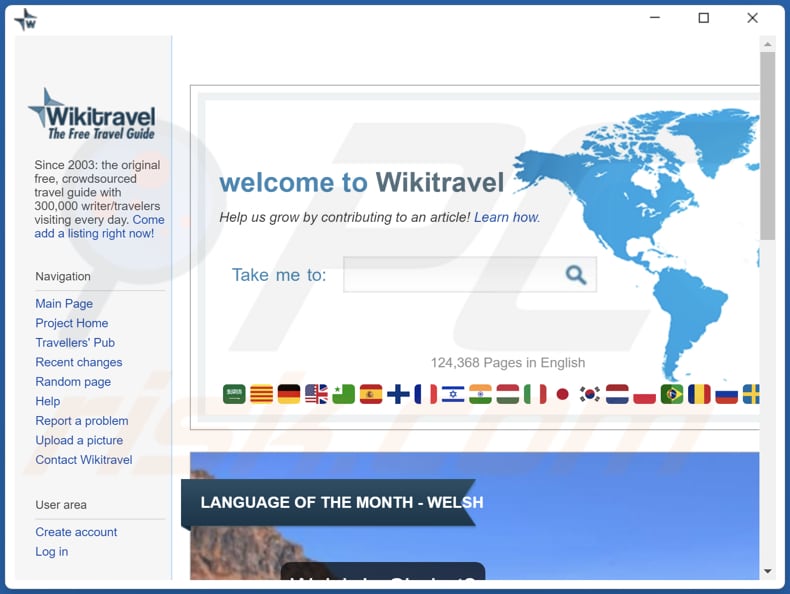
Task: Click Report a problem link
Action: pos(82,421)
